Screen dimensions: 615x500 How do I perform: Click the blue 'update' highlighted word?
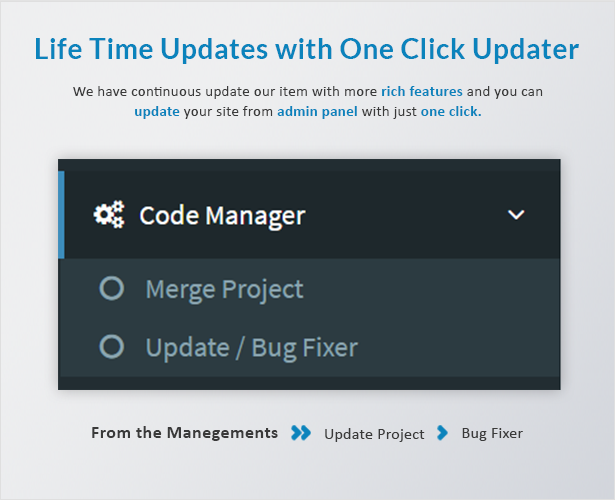[x=157, y=112]
